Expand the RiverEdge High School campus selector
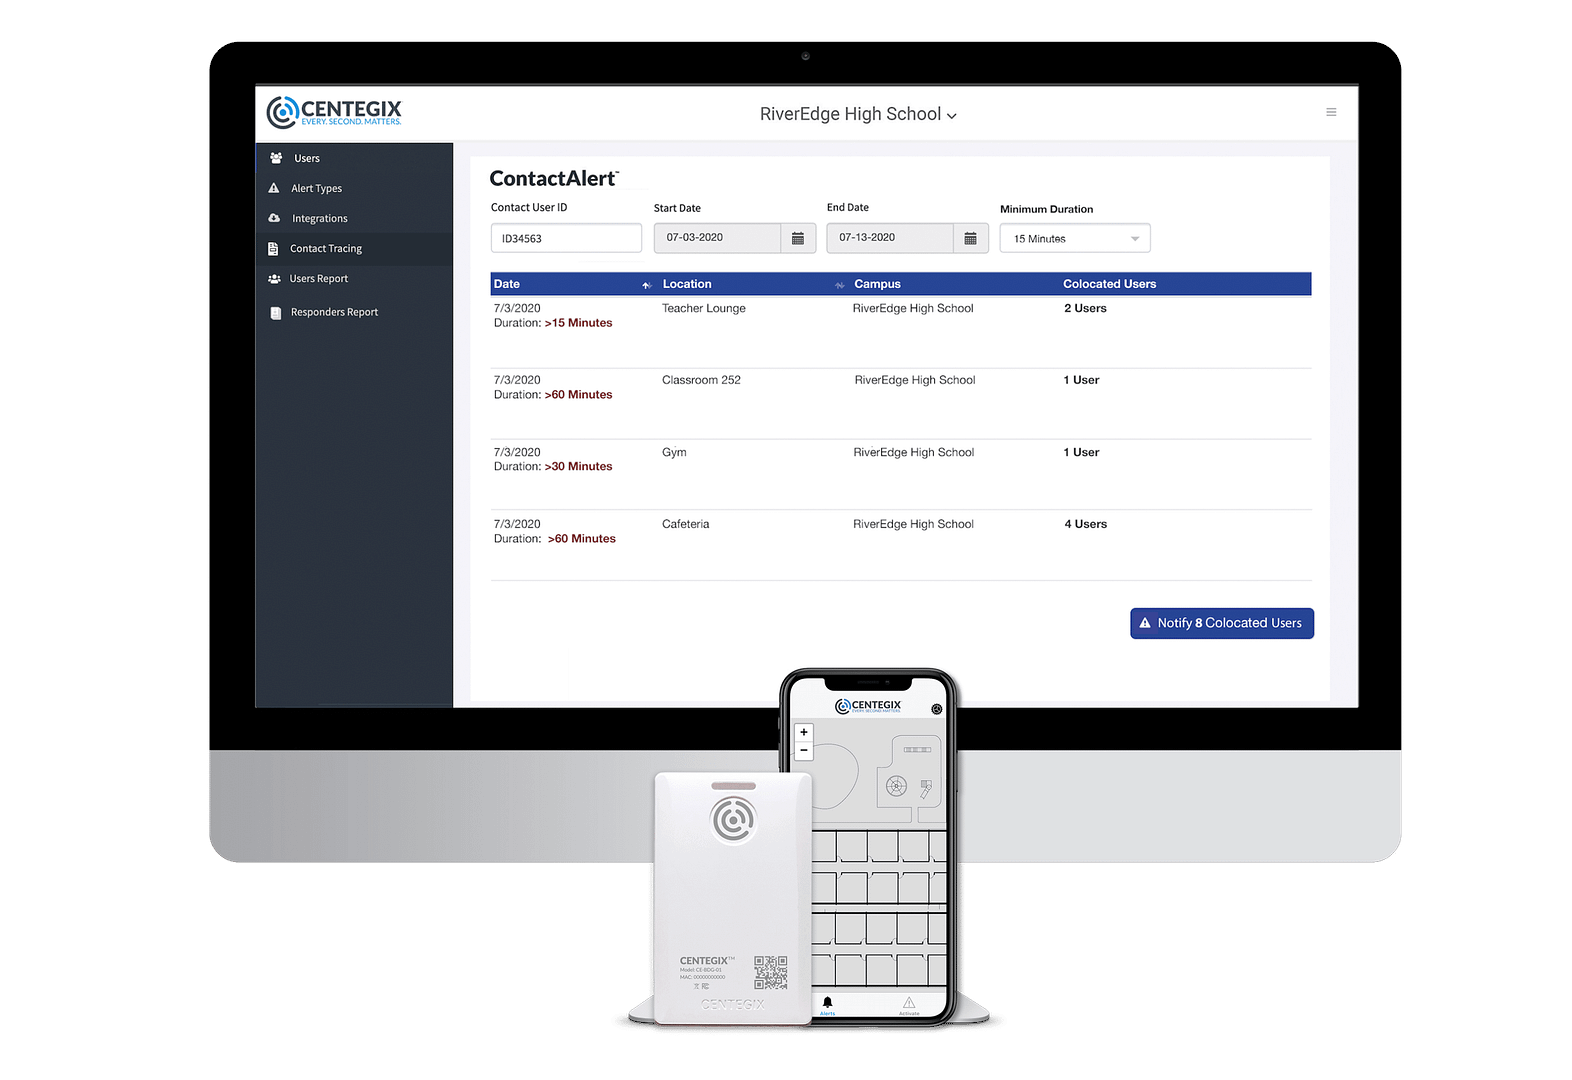 pyautogui.click(x=858, y=115)
